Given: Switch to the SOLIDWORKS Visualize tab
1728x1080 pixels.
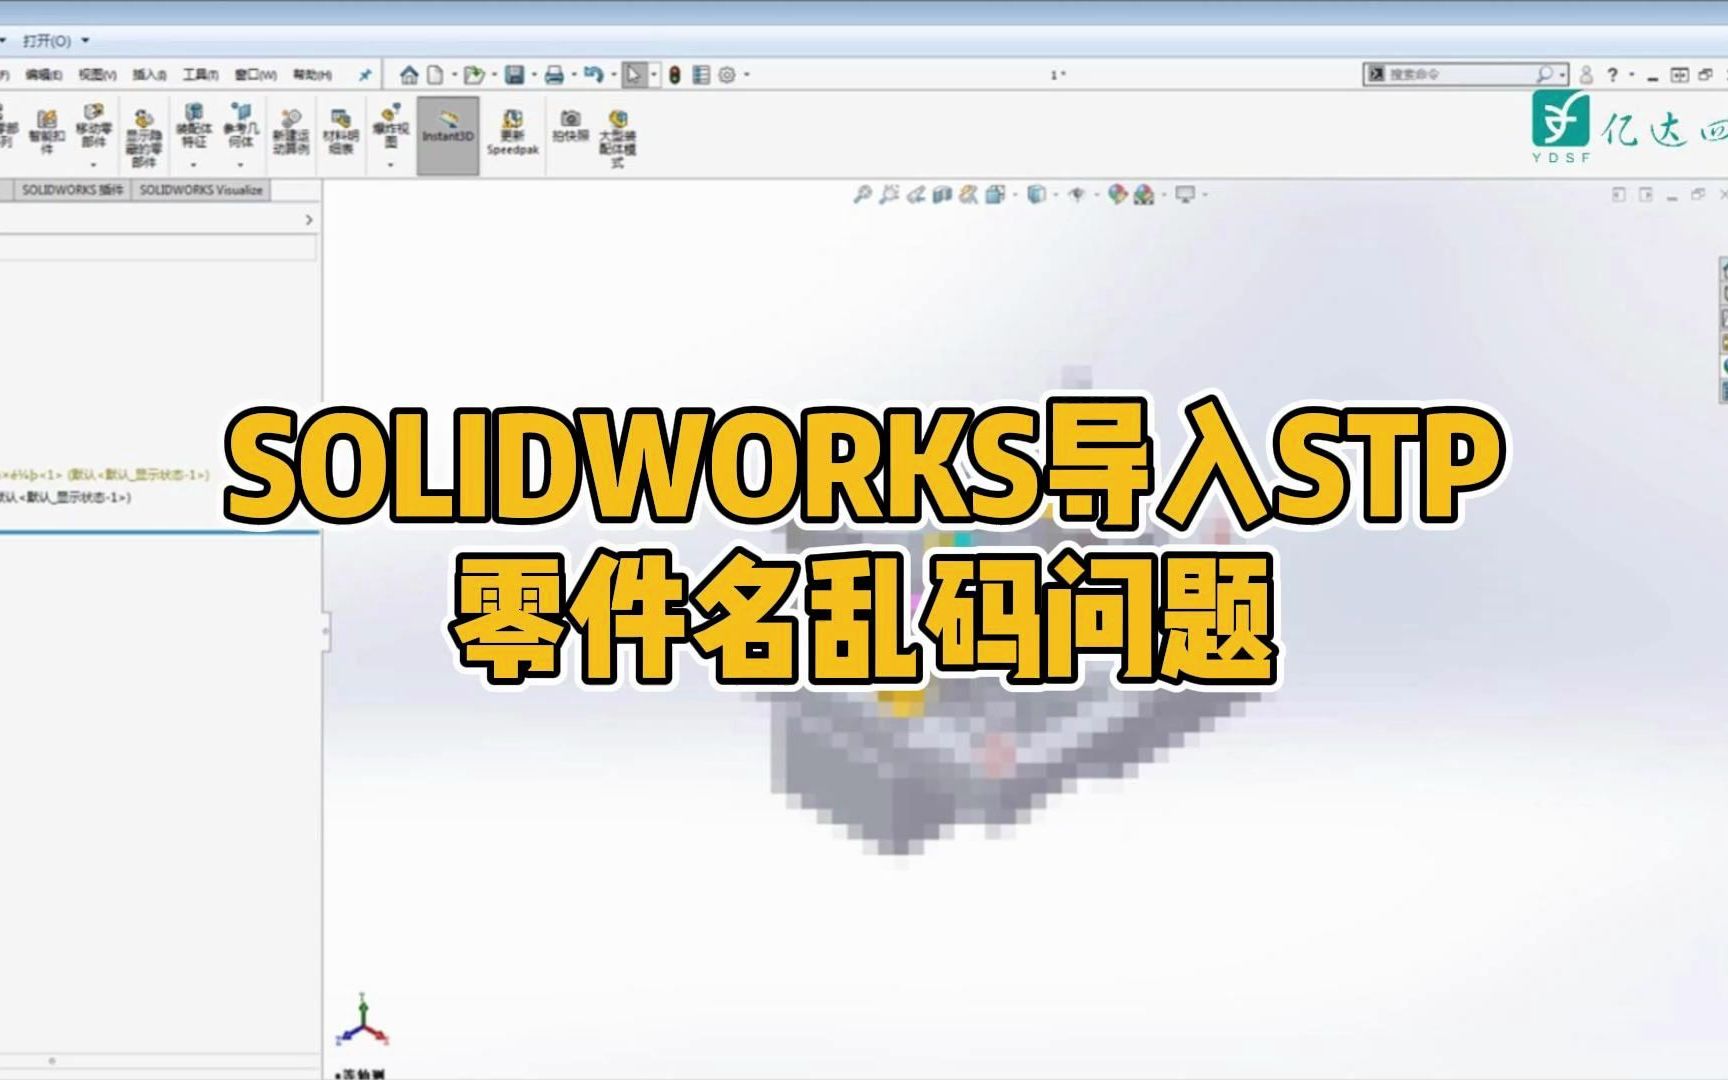Looking at the screenshot, I should tap(201, 190).
